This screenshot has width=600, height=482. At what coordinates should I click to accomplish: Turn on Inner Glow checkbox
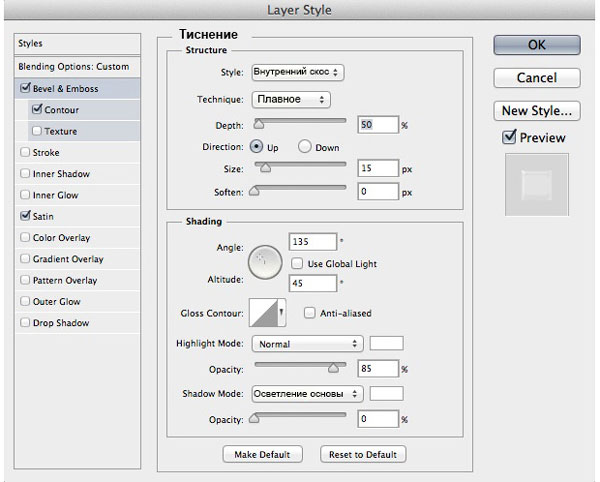click(x=25, y=195)
